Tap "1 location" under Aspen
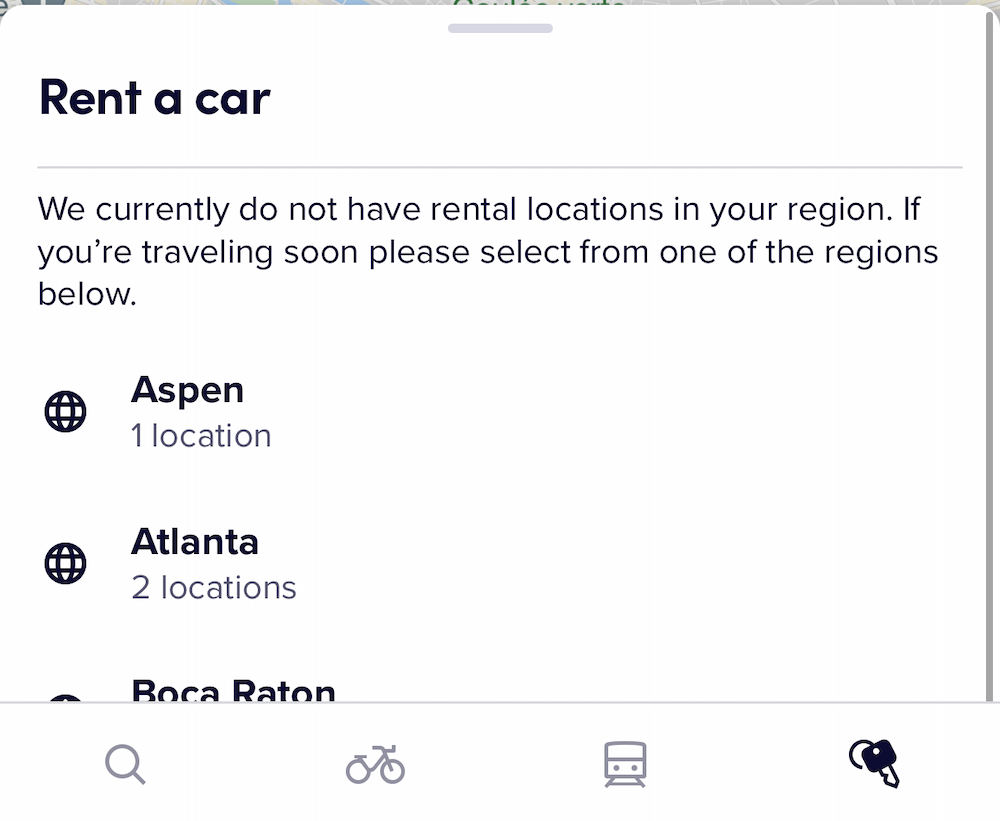Image resolution: width=1000 pixels, height=821 pixels. coord(201,435)
